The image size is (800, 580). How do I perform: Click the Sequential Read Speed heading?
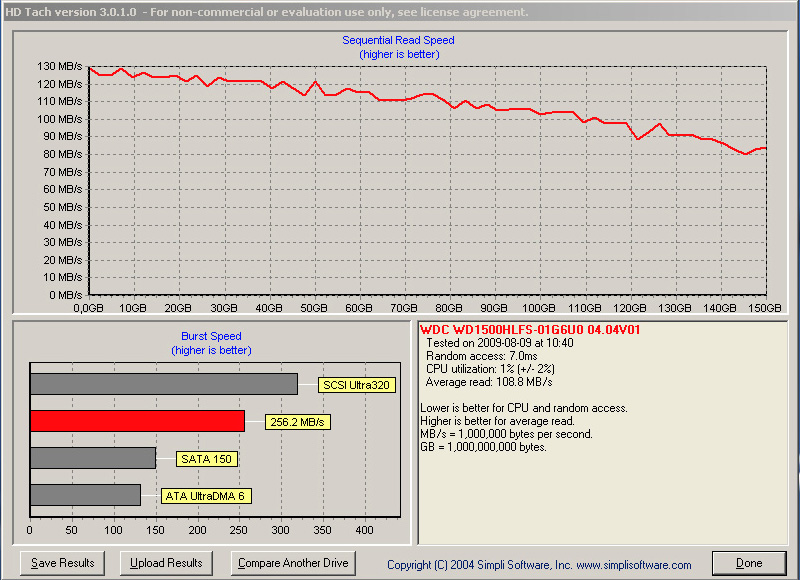coord(398,40)
